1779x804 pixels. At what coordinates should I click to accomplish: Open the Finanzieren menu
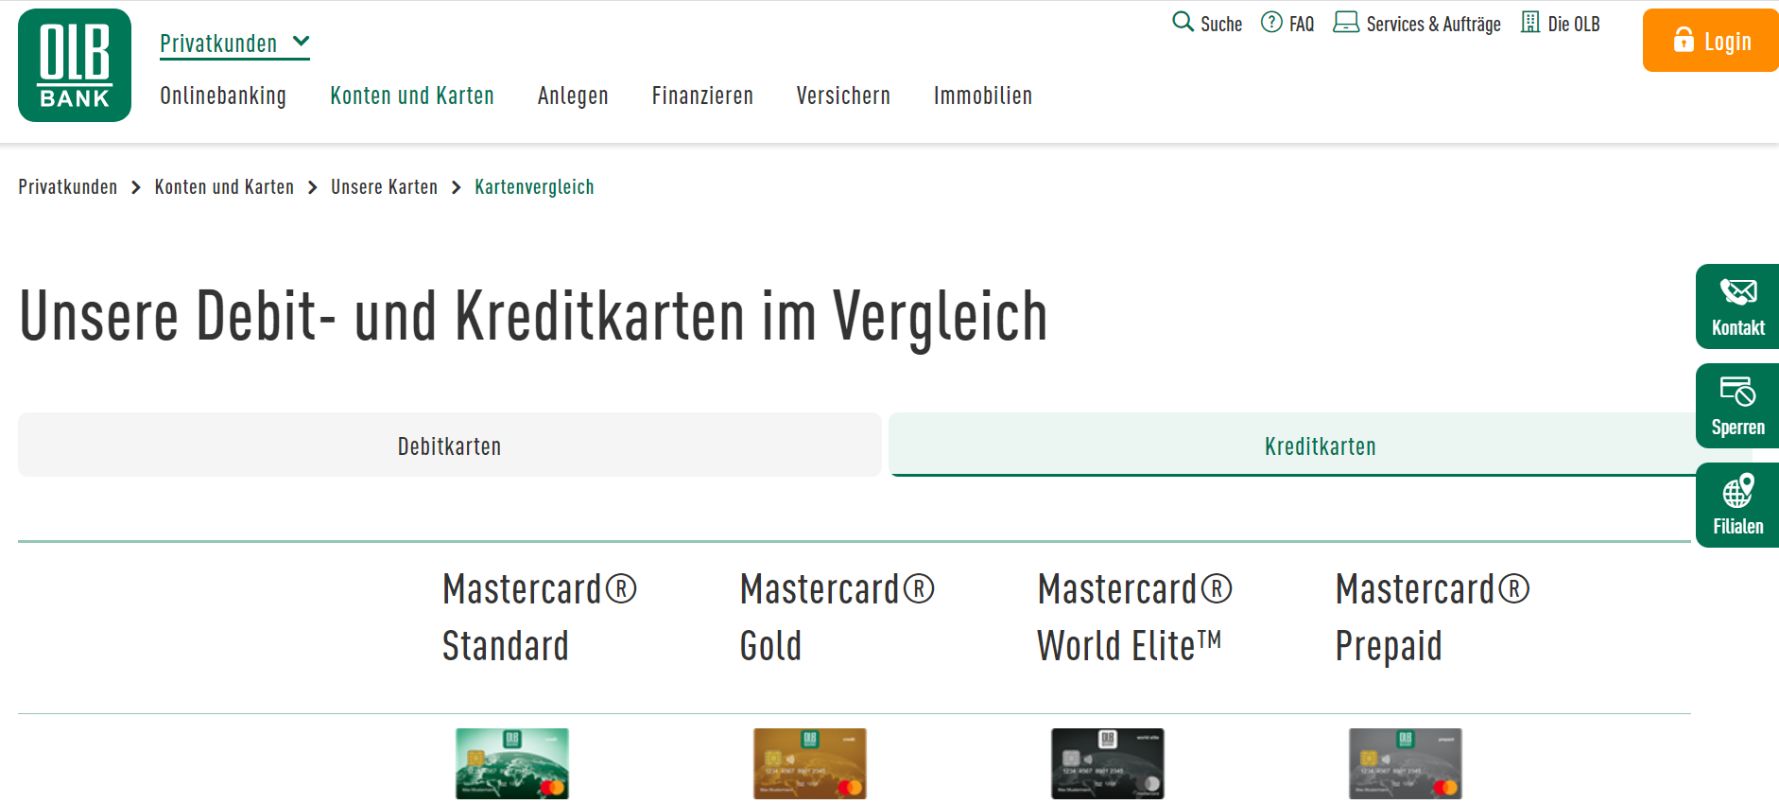[702, 96]
